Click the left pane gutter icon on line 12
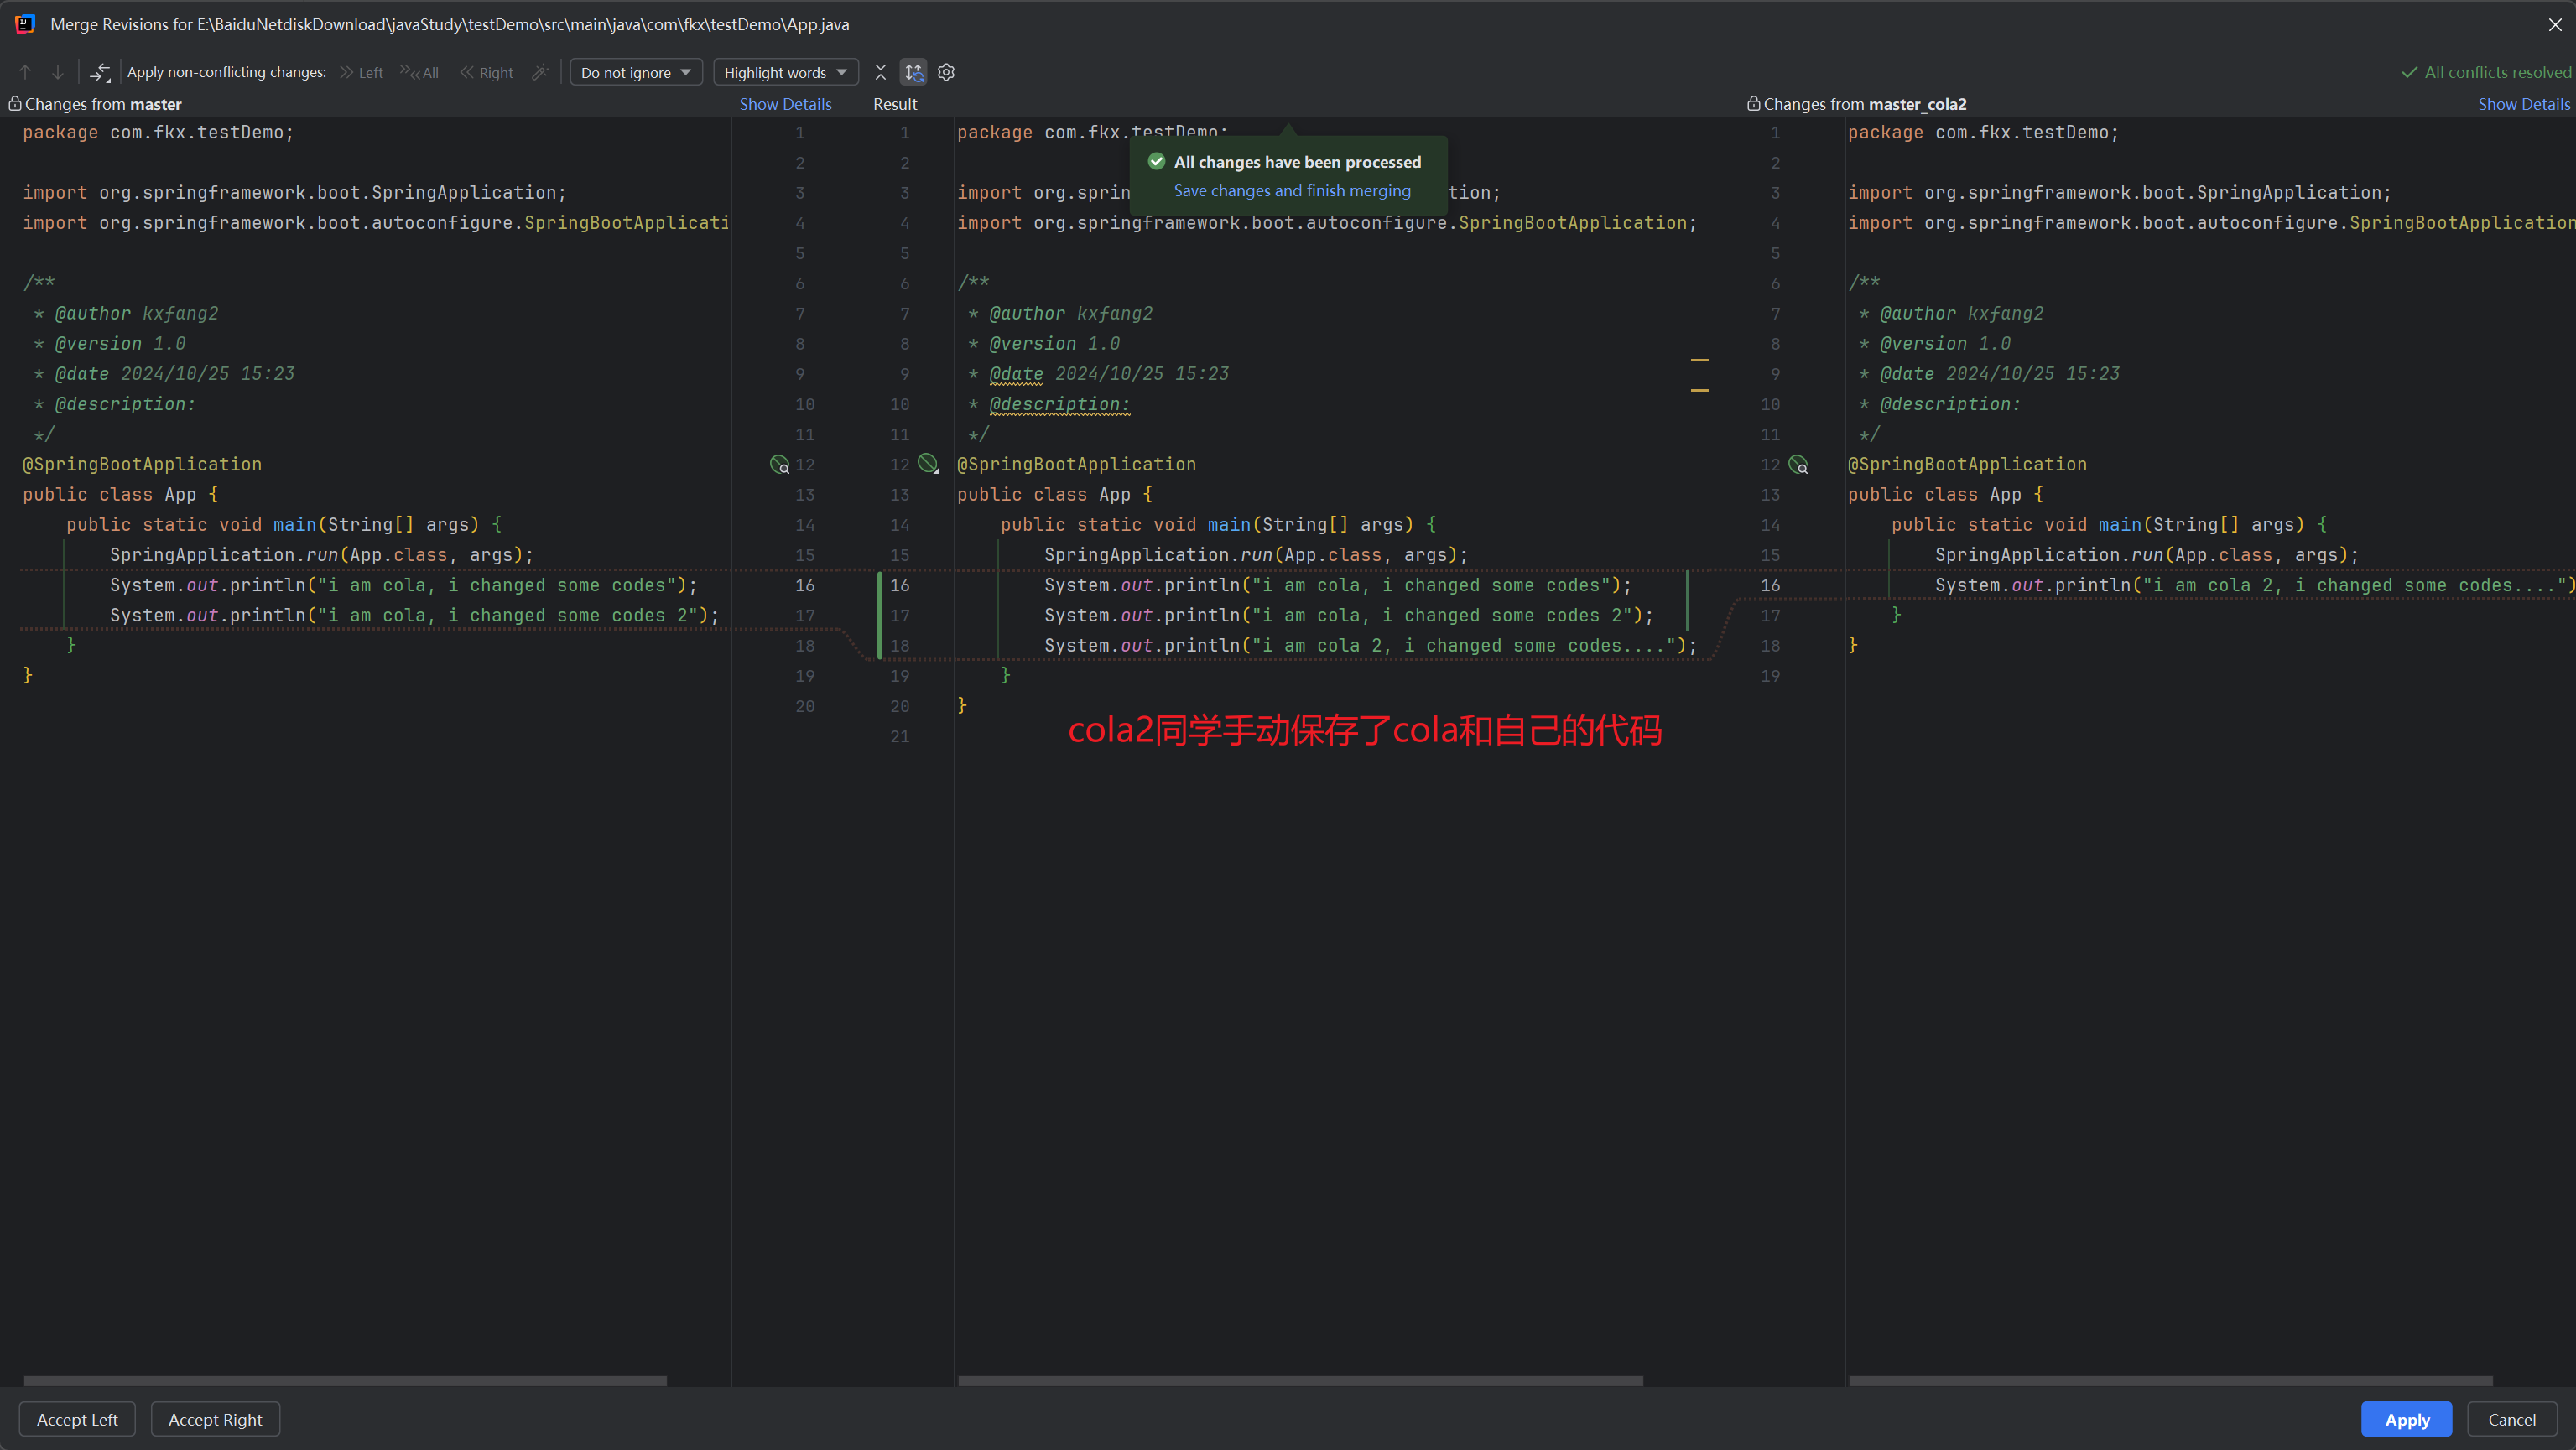The height and width of the screenshot is (1450, 2576). [x=779, y=464]
